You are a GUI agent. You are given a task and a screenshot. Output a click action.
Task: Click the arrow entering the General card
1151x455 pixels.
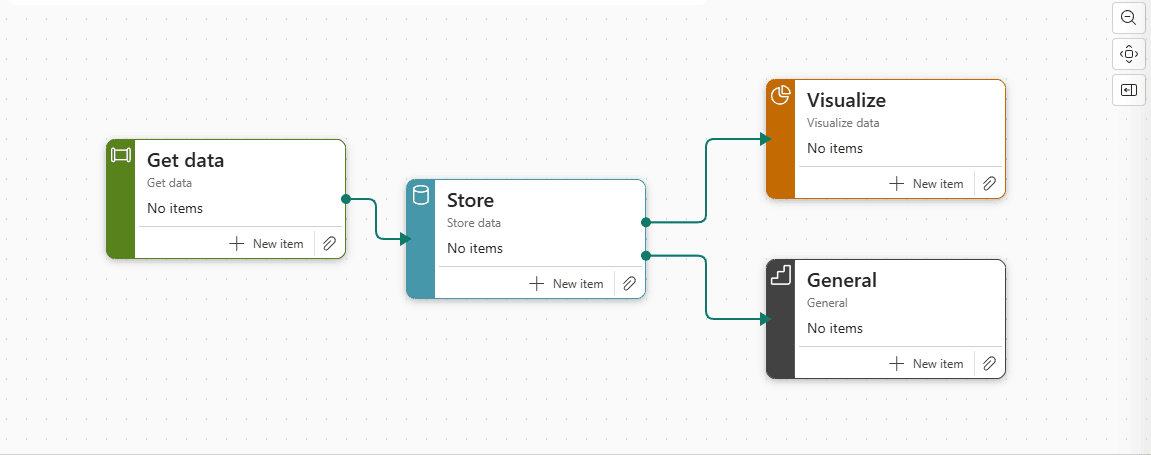pyautogui.click(x=765, y=318)
